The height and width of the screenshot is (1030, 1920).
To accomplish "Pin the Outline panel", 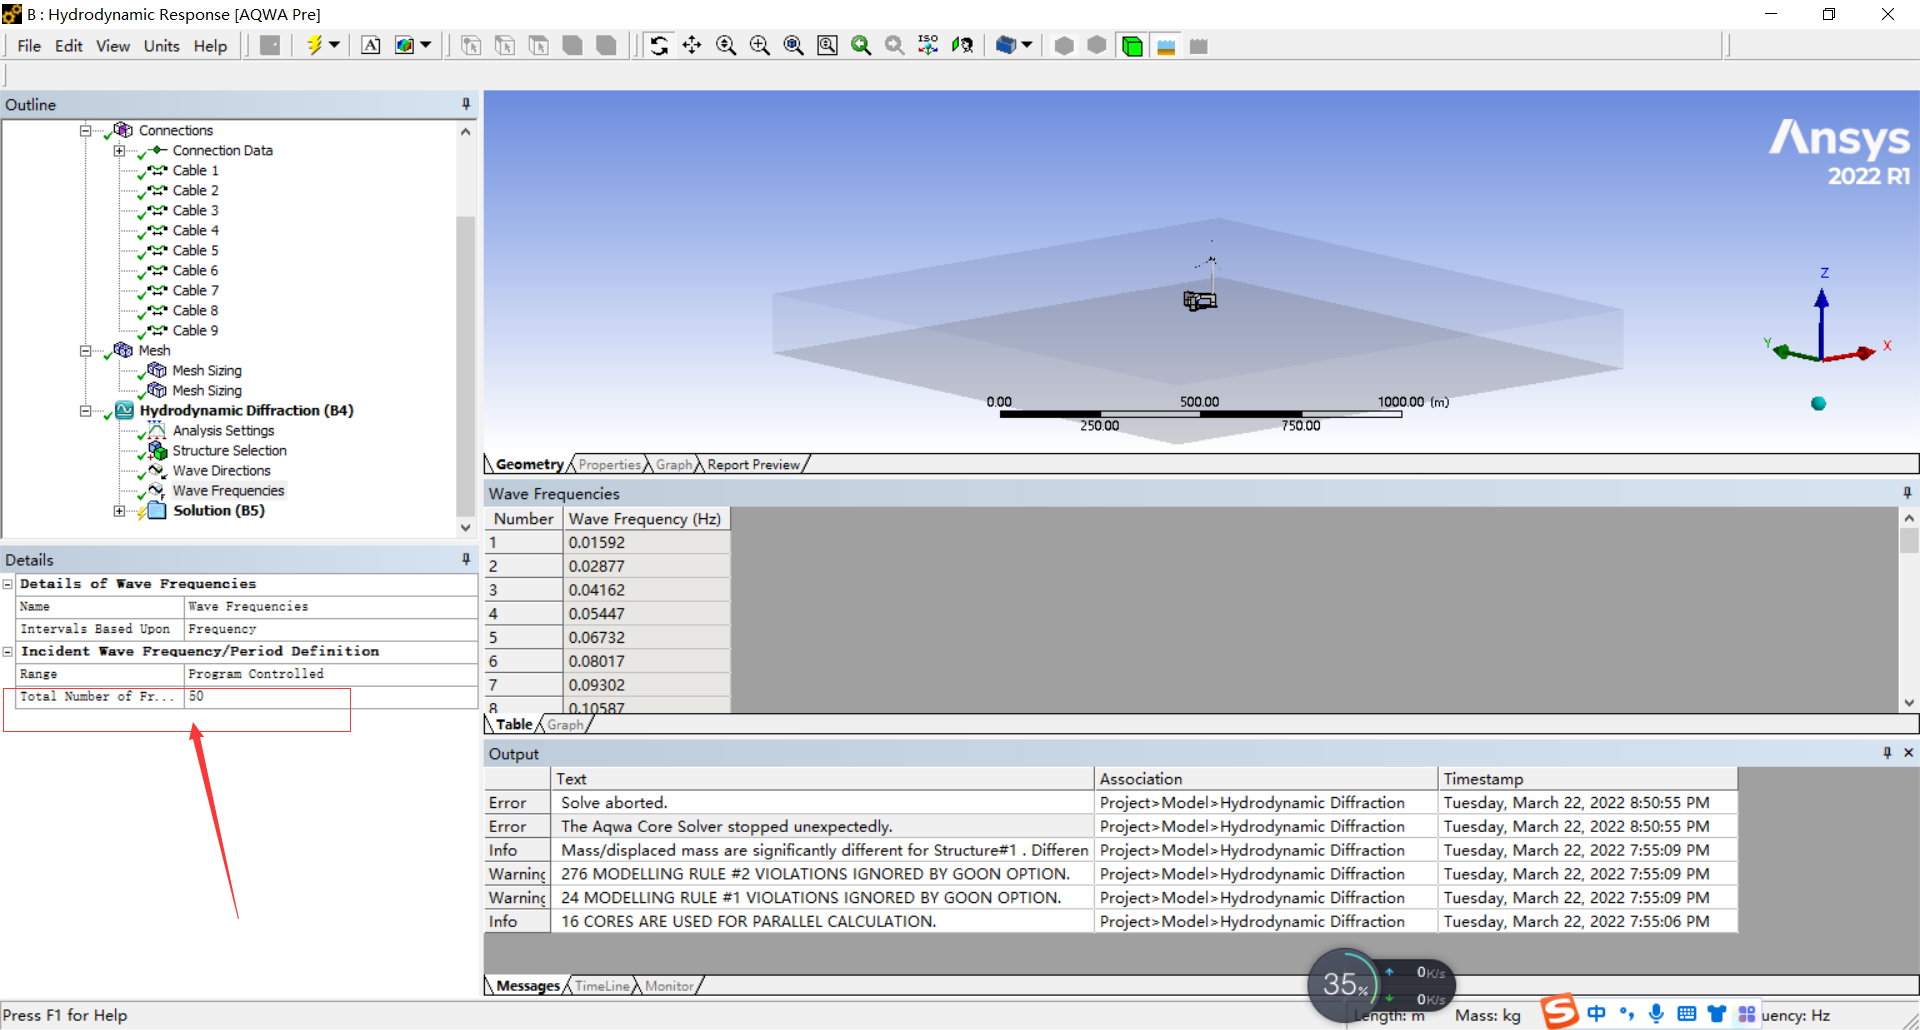I will point(466,104).
